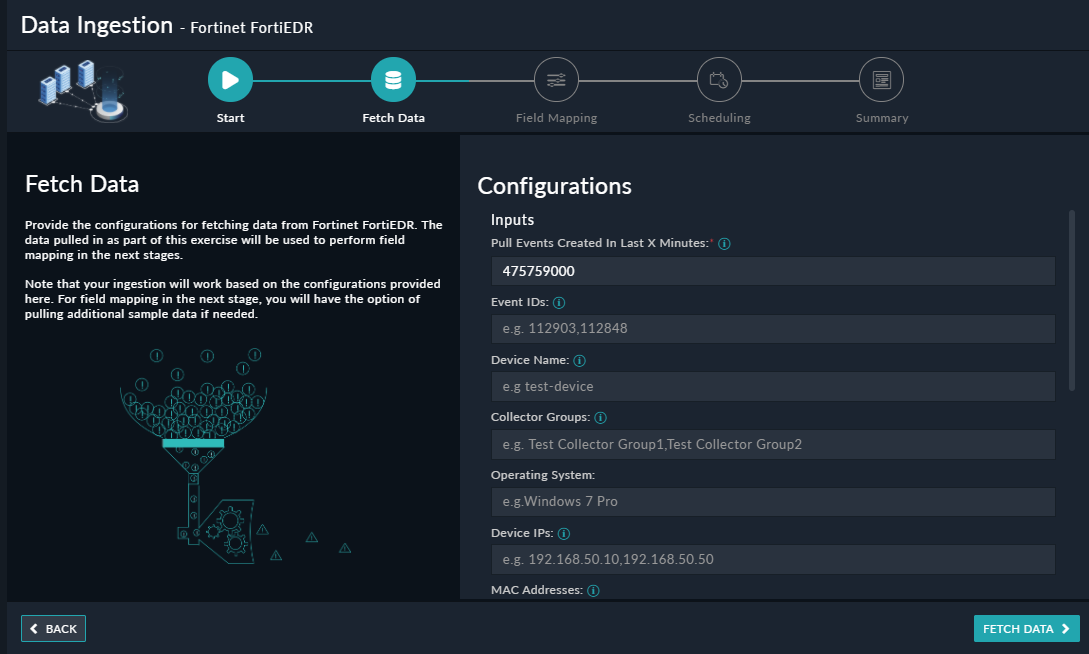Image resolution: width=1089 pixels, height=654 pixels.
Task: Click the Scheduling calendar-clock step icon
Action: [719, 80]
